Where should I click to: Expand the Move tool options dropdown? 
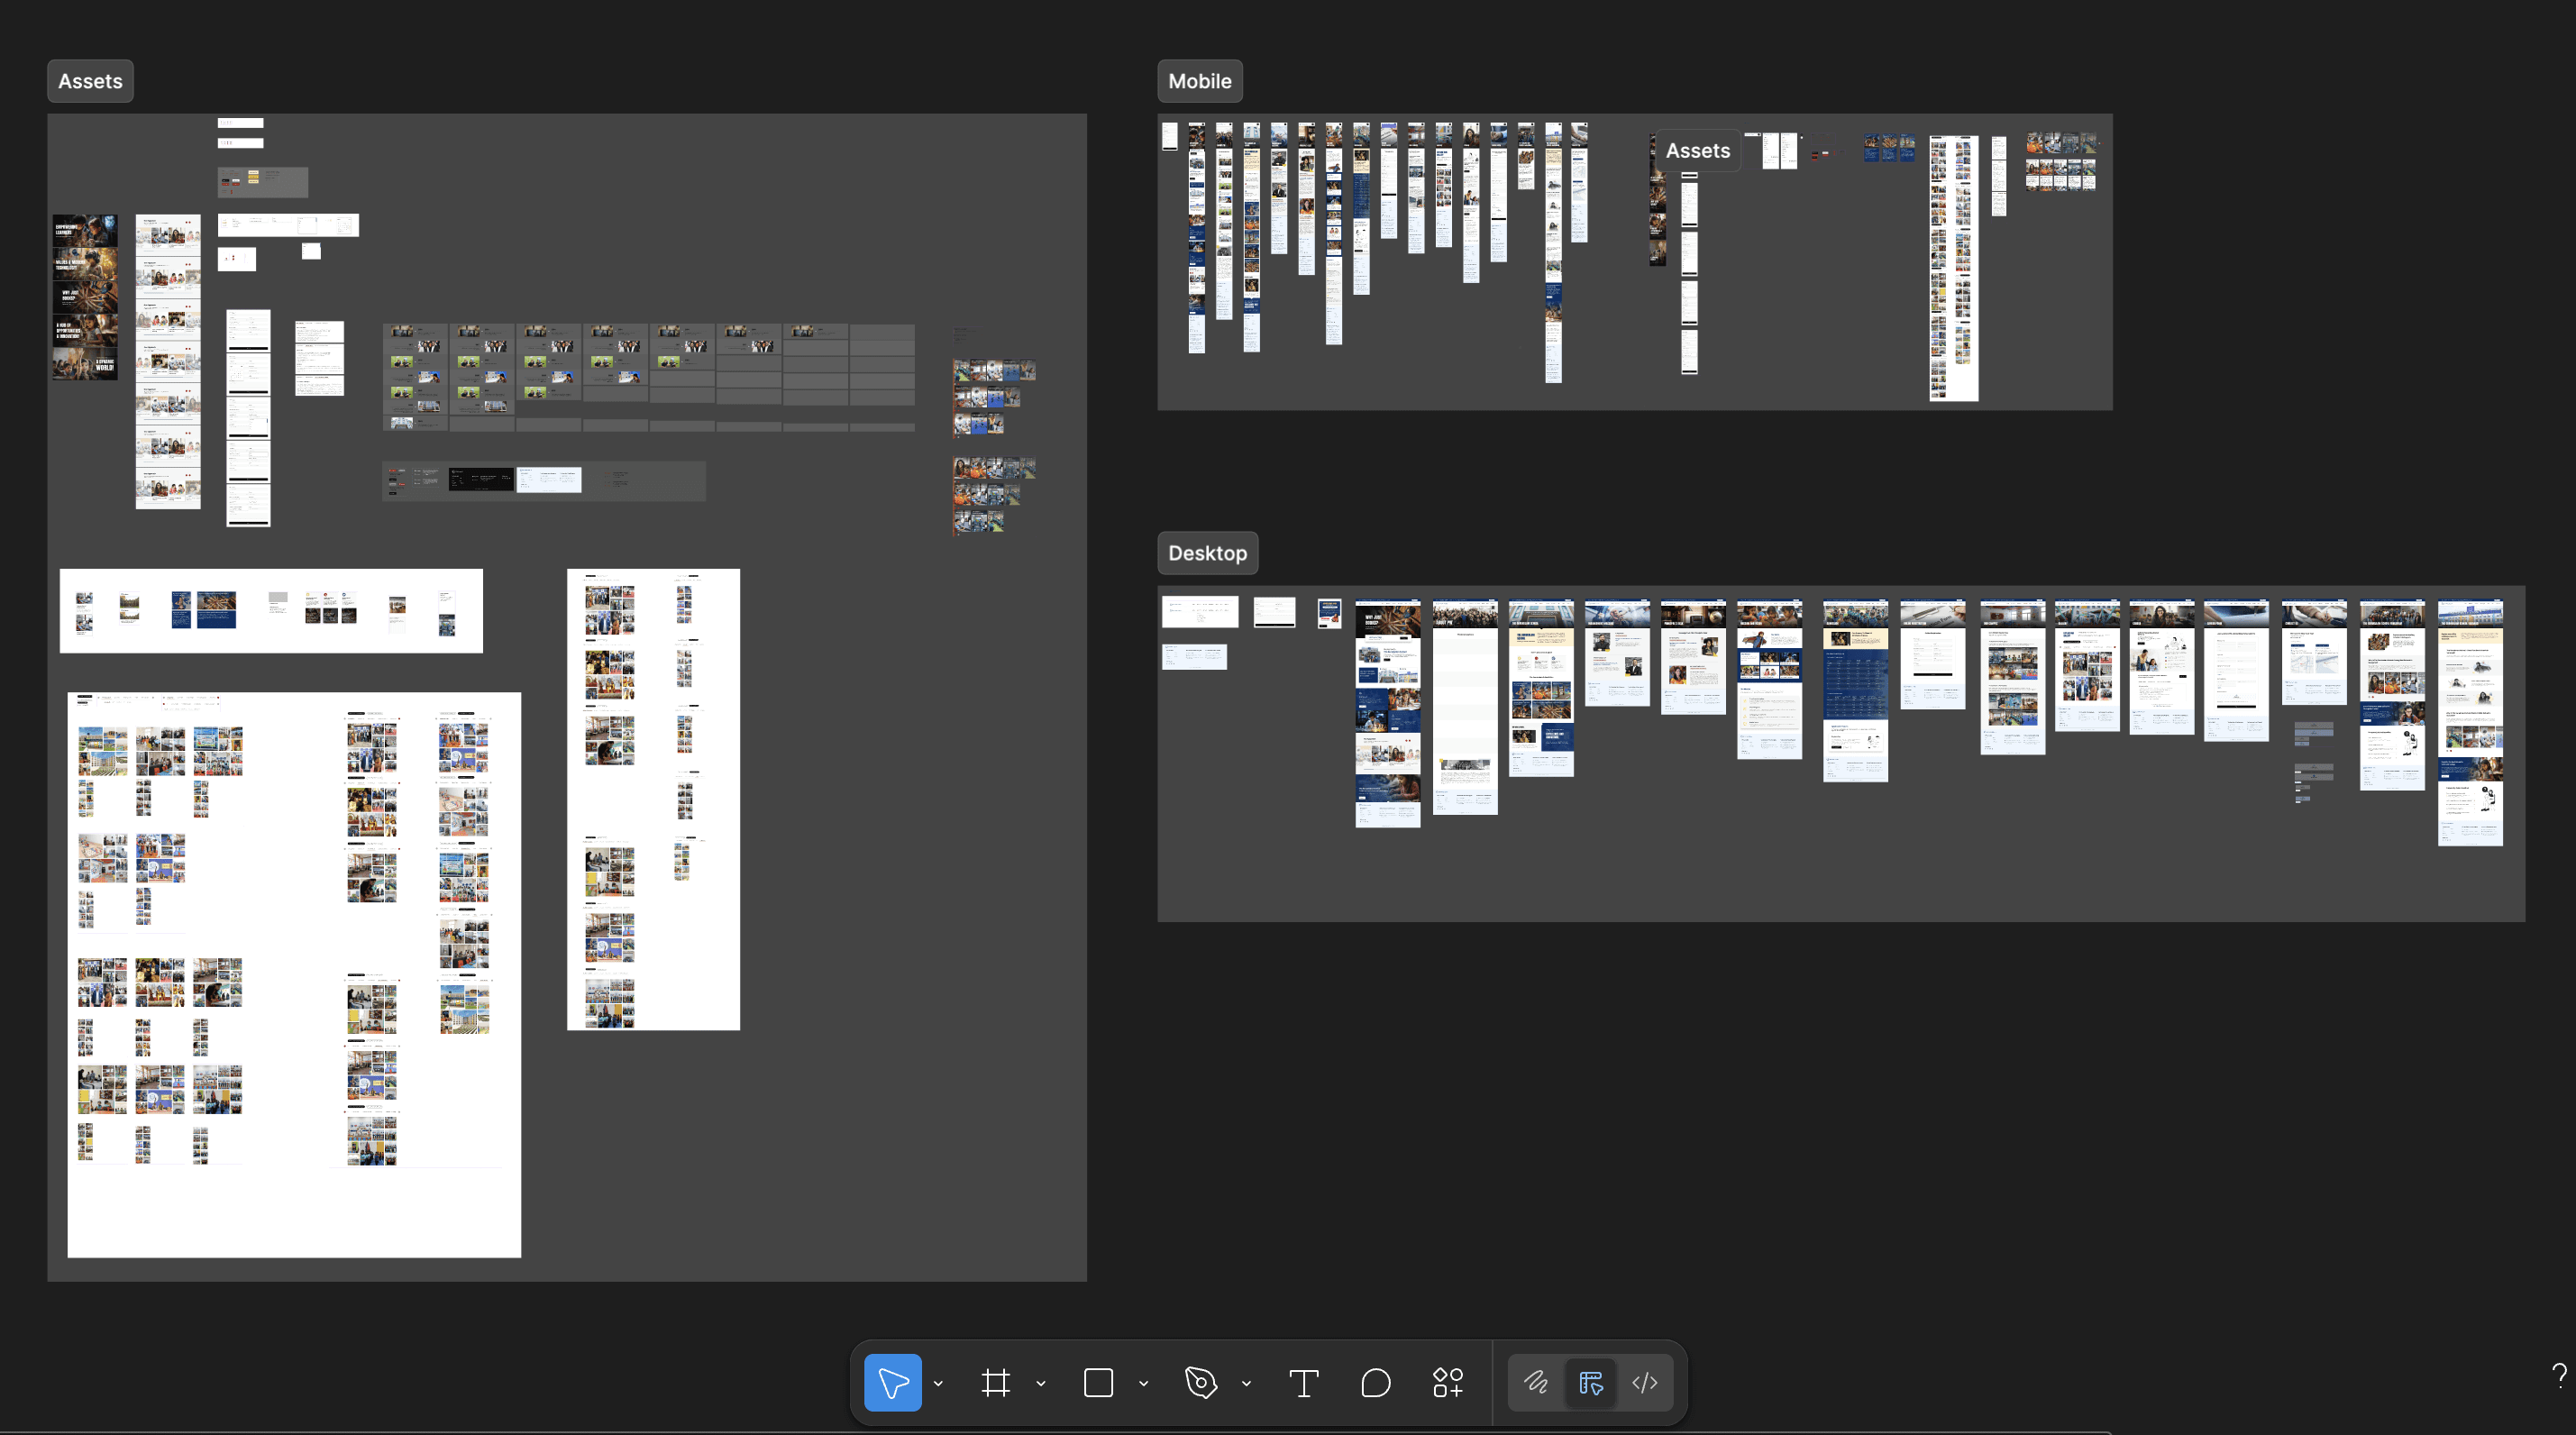point(938,1384)
